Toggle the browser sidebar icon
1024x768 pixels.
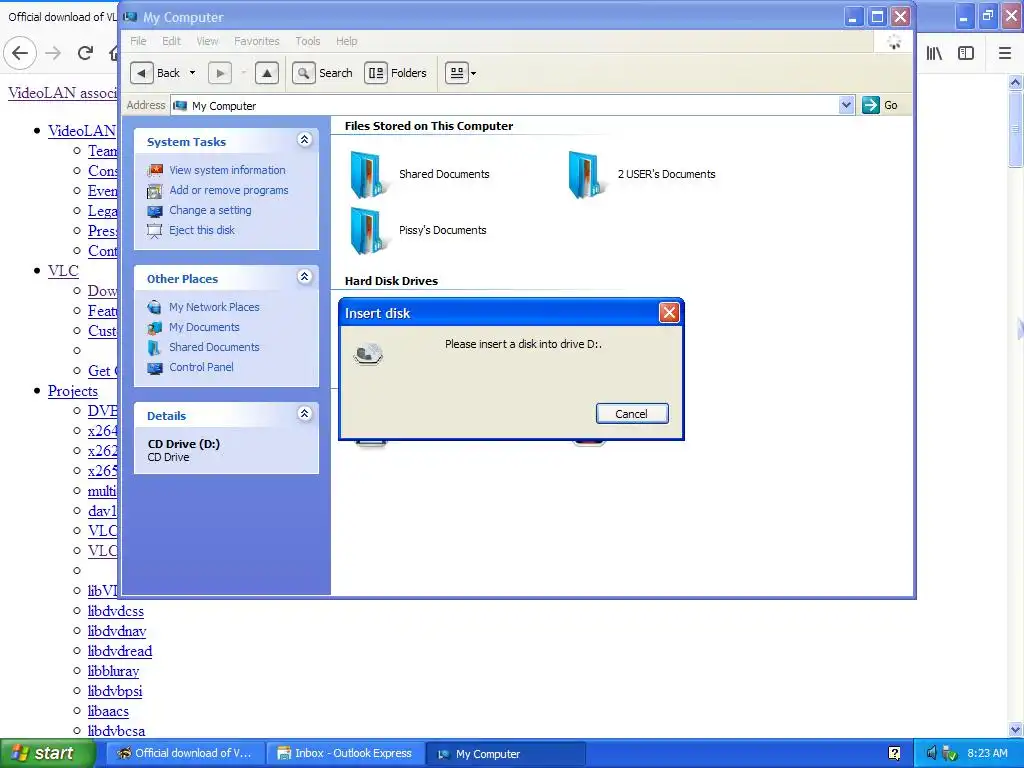966,53
